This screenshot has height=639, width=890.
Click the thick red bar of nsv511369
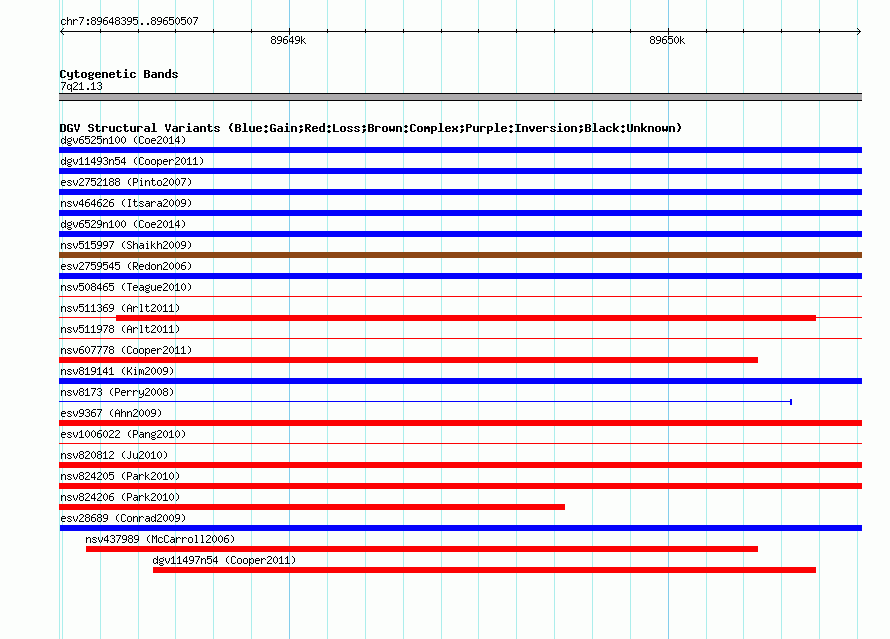point(466,318)
